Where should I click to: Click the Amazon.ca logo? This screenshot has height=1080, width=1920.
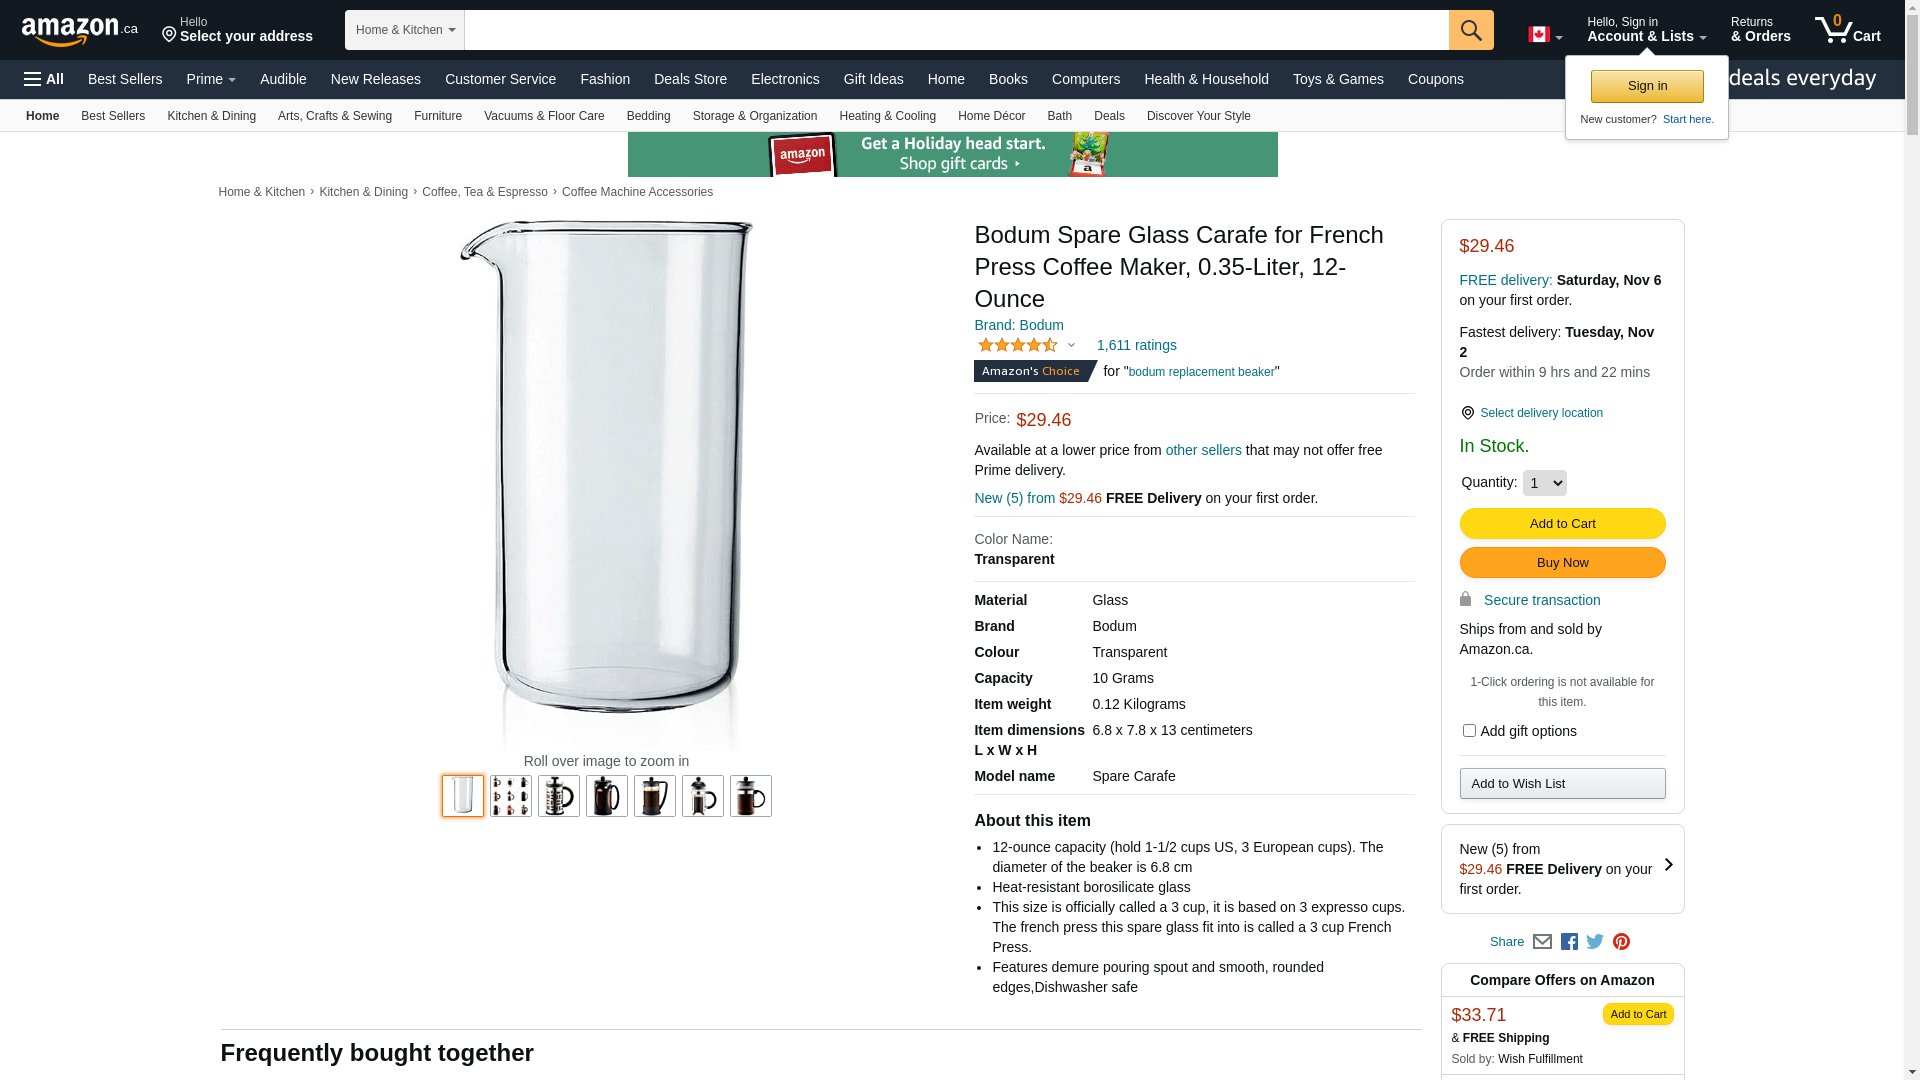[80, 30]
